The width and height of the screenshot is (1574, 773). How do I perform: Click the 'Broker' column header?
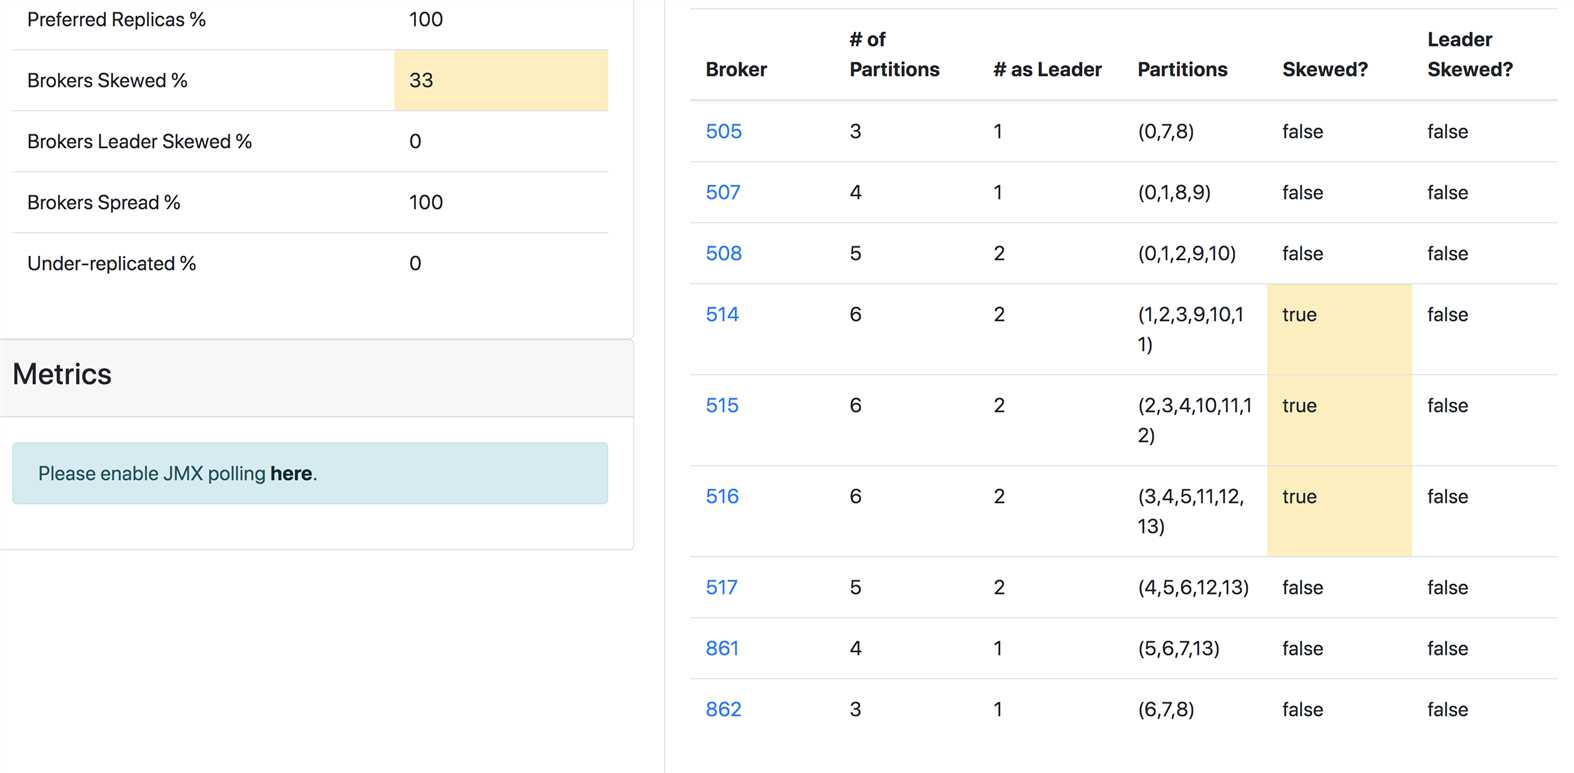coord(736,69)
